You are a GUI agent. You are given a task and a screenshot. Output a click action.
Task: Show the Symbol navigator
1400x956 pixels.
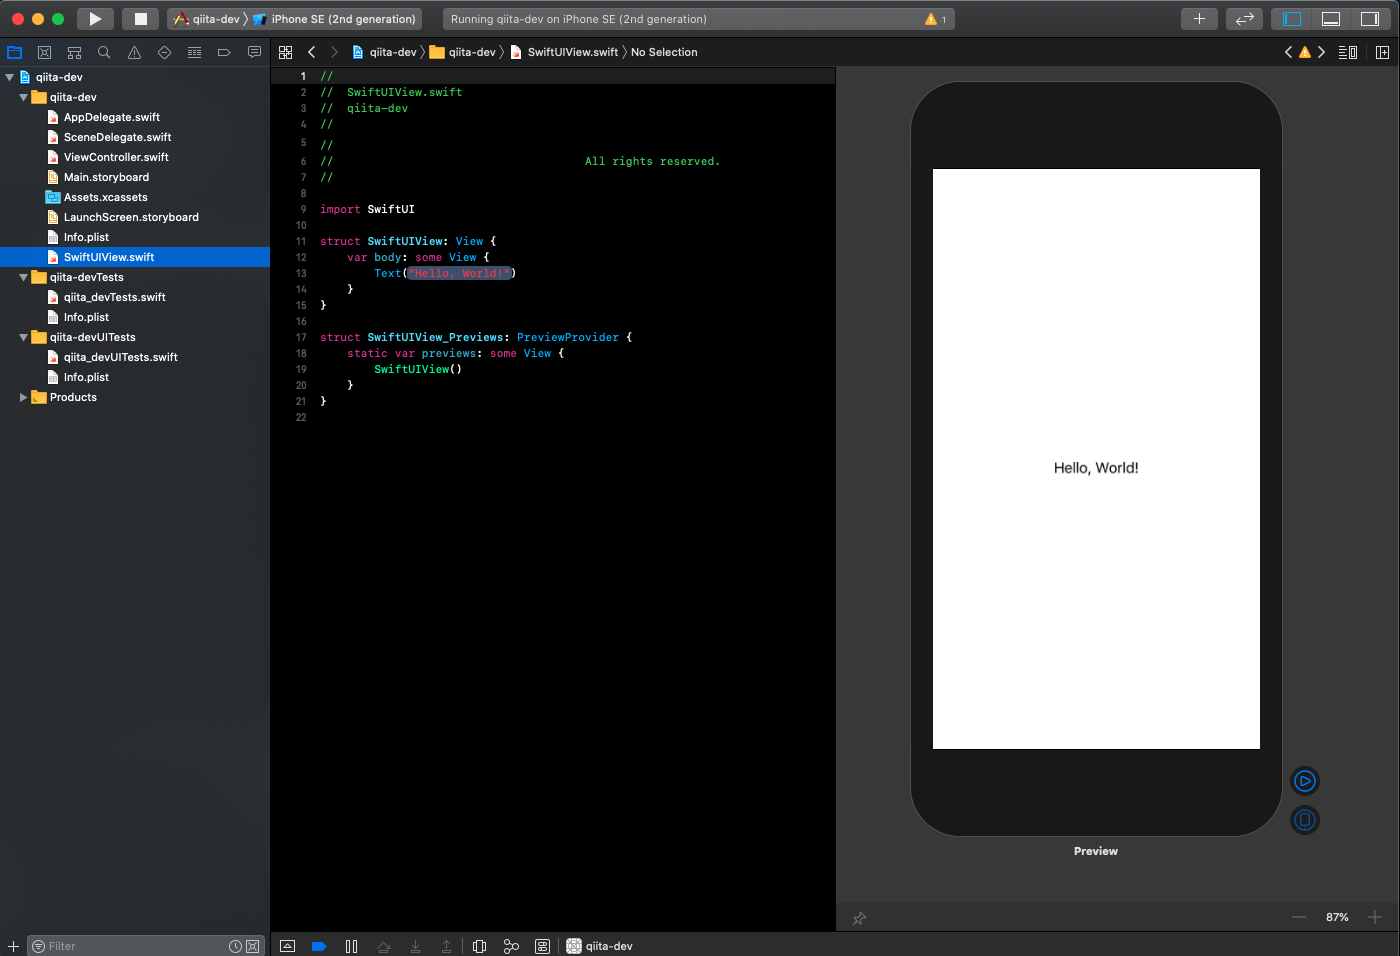click(x=74, y=52)
